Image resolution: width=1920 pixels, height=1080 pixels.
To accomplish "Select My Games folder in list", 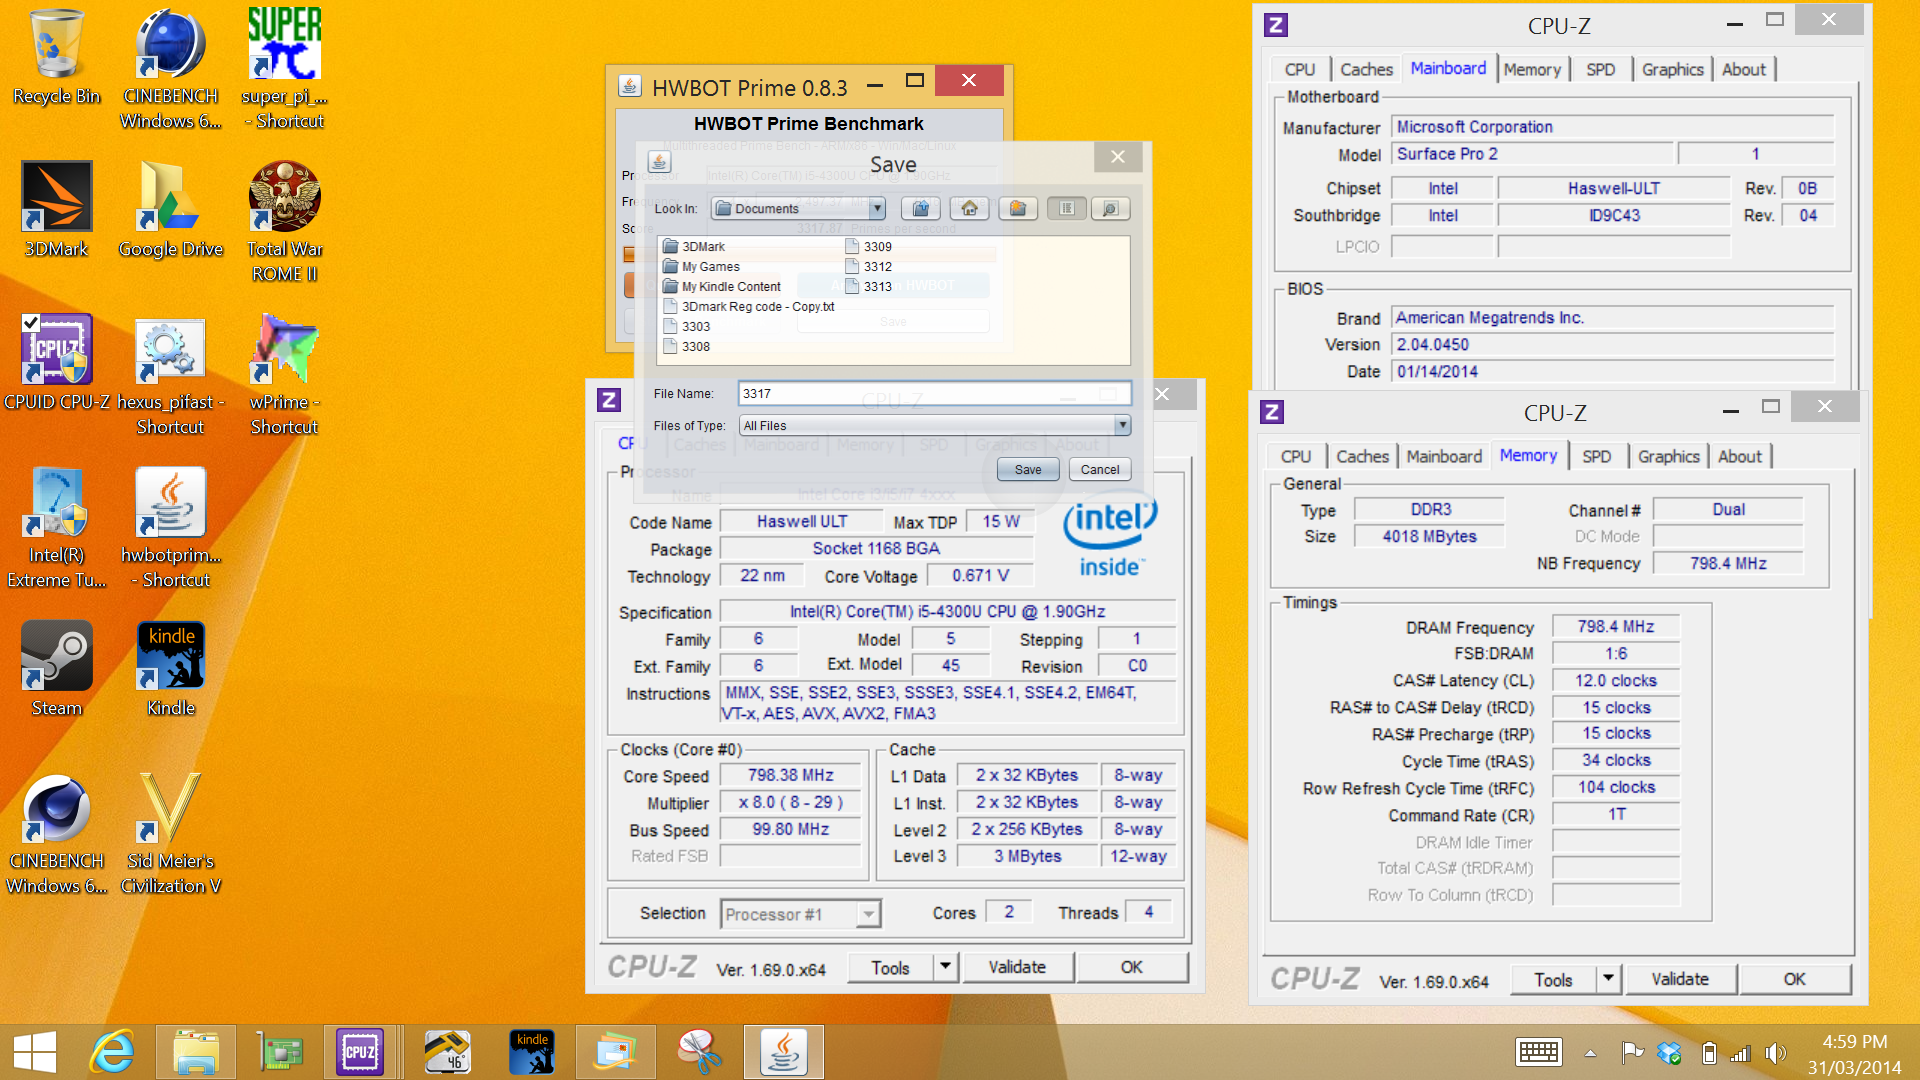I will tap(702, 266).
